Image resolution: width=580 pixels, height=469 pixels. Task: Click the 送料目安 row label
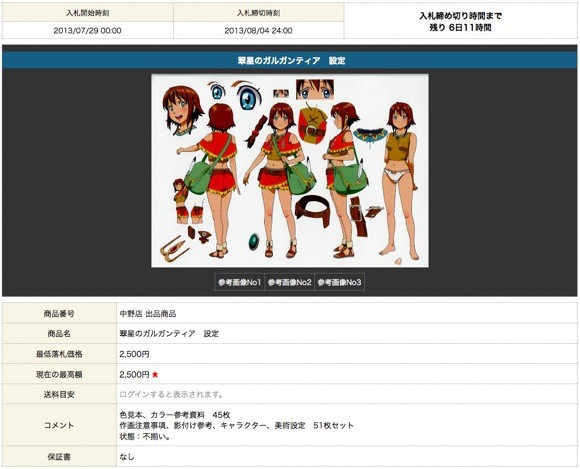click(59, 395)
